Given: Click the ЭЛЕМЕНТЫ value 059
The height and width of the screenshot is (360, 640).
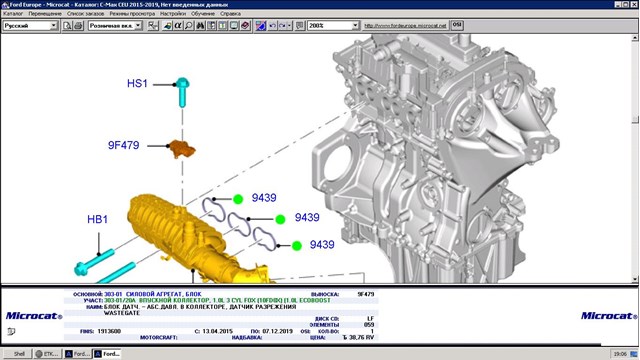Looking at the screenshot, I should point(369,325).
